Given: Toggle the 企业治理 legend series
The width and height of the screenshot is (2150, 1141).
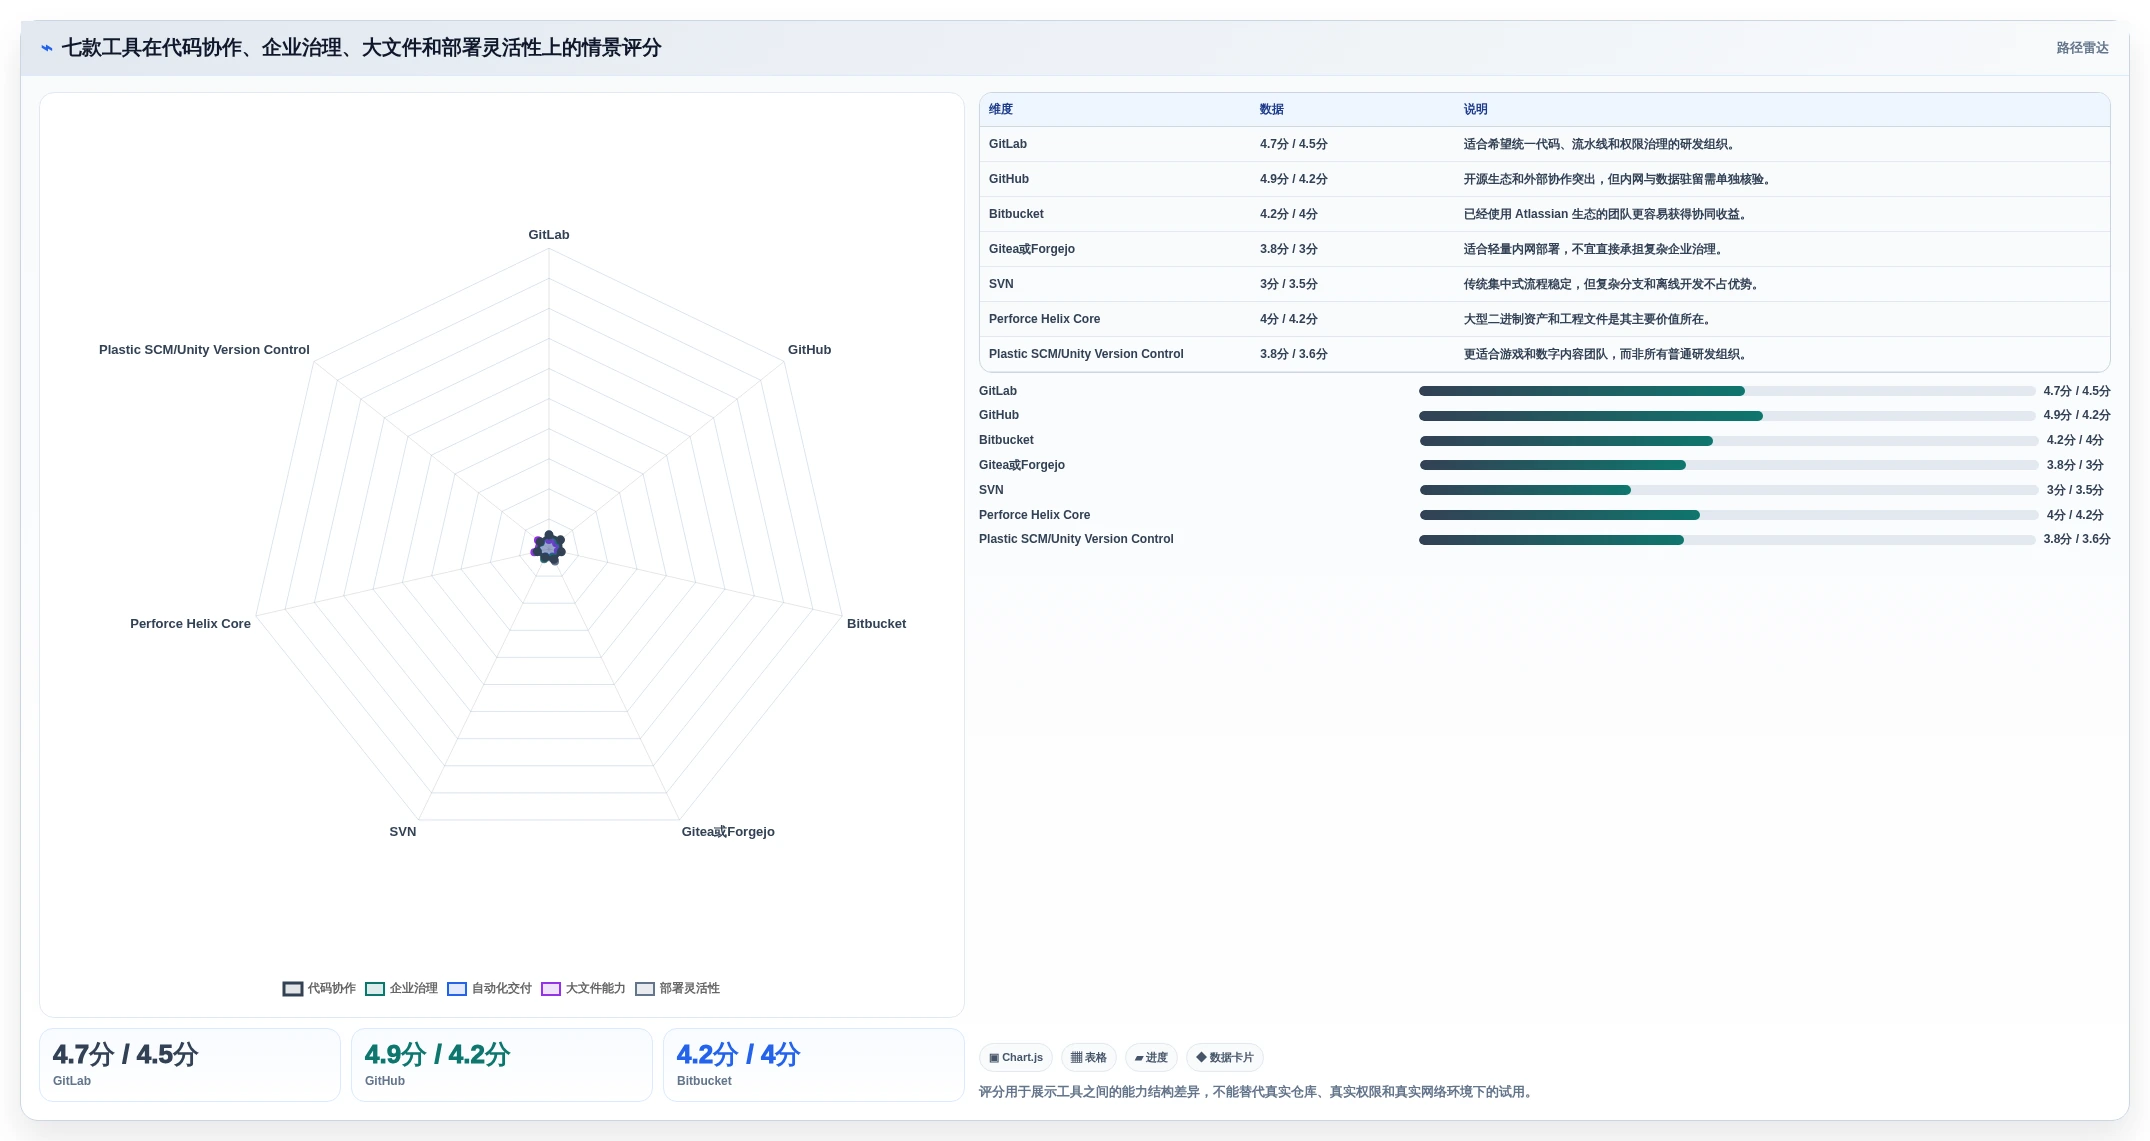Looking at the screenshot, I should [401, 988].
